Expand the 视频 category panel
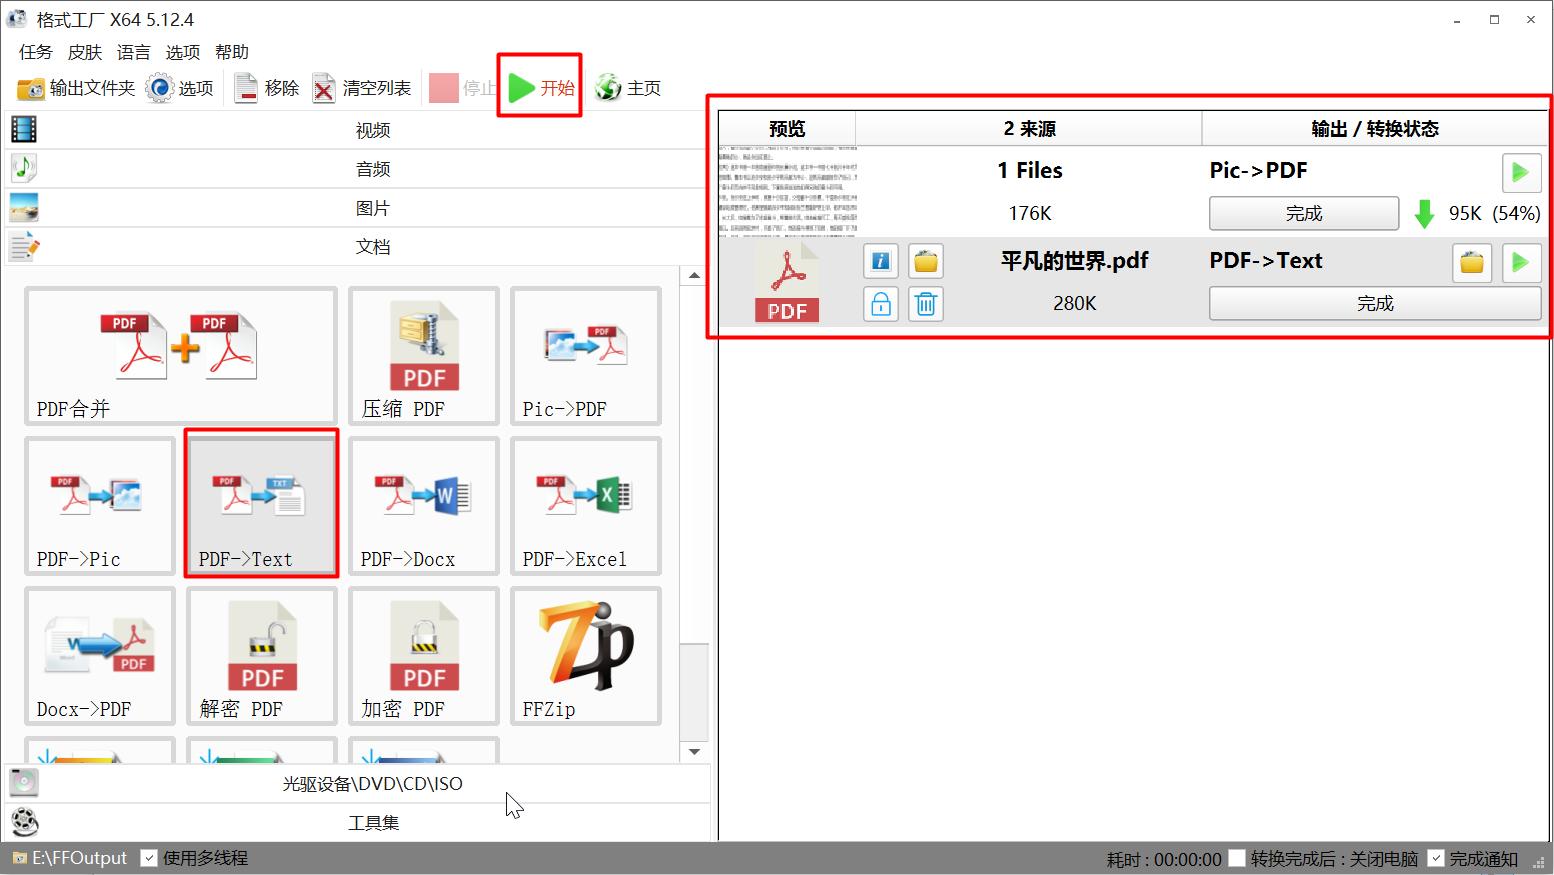The height and width of the screenshot is (875, 1554). coord(372,129)
